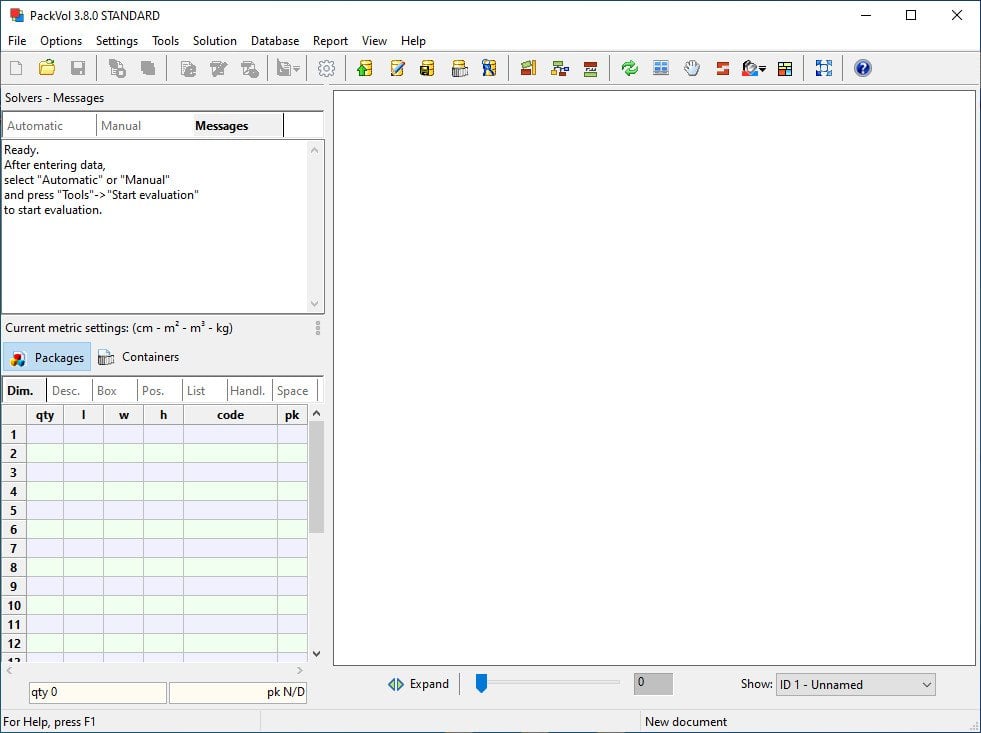Open the paint bucket color dropdown arrow
The image size is (981, 733).
point(763,69)
